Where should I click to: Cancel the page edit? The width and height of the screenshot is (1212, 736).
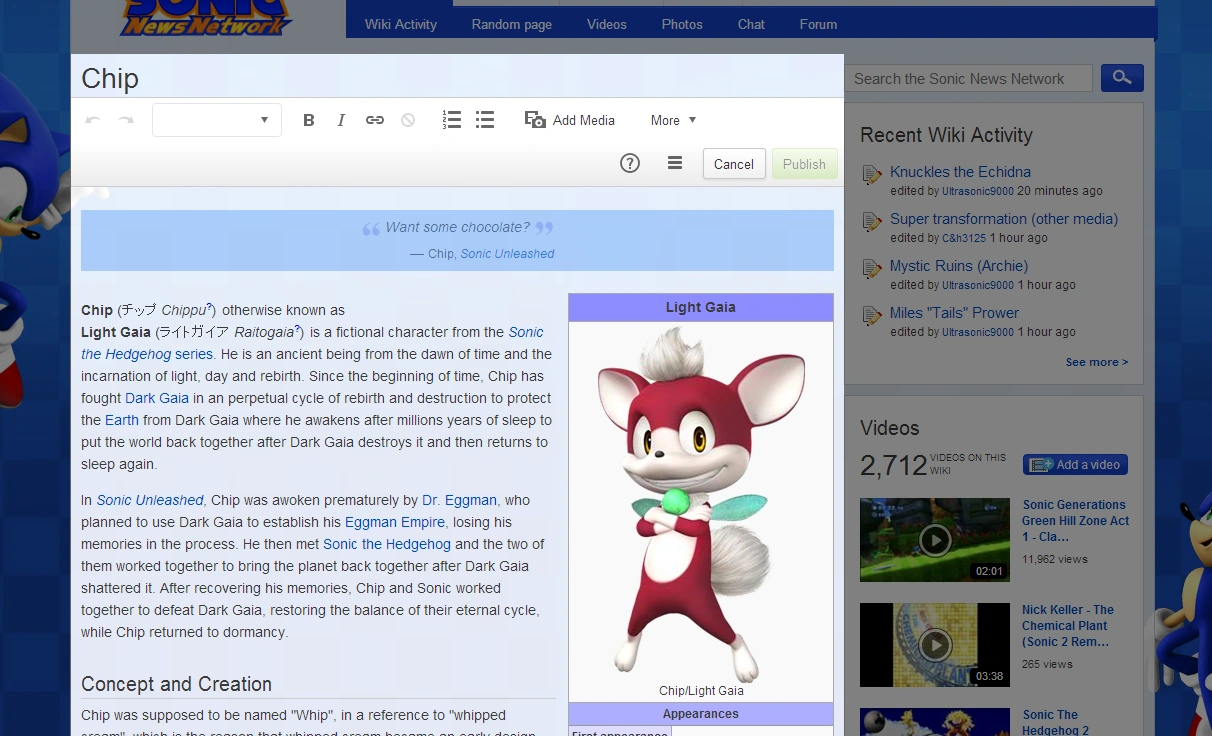[734, 164]
